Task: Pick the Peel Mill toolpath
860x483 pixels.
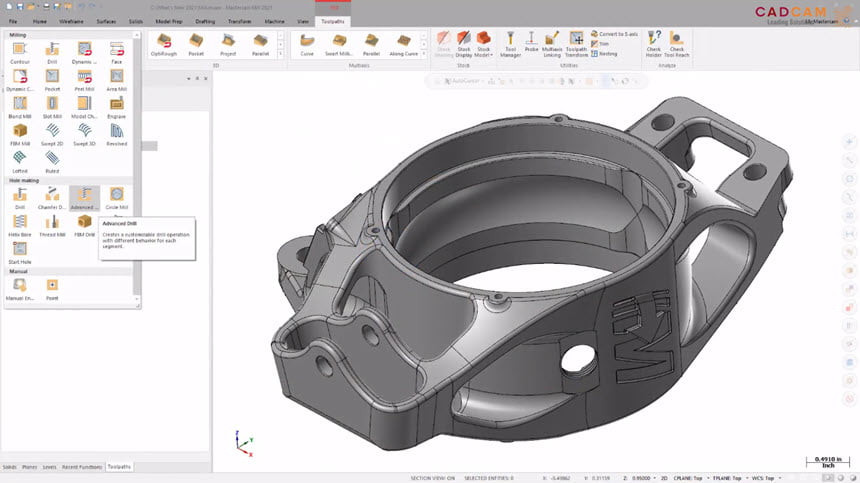Action: 84,80
